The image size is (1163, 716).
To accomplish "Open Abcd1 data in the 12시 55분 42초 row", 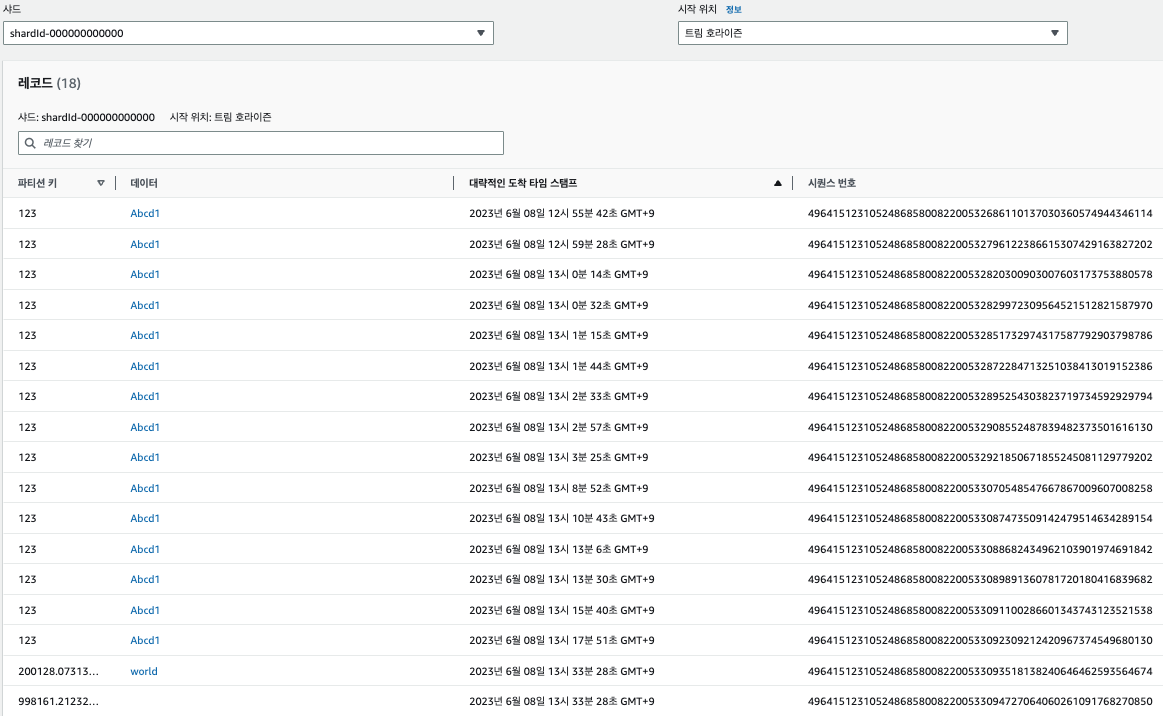I will [x=145, y=213].
